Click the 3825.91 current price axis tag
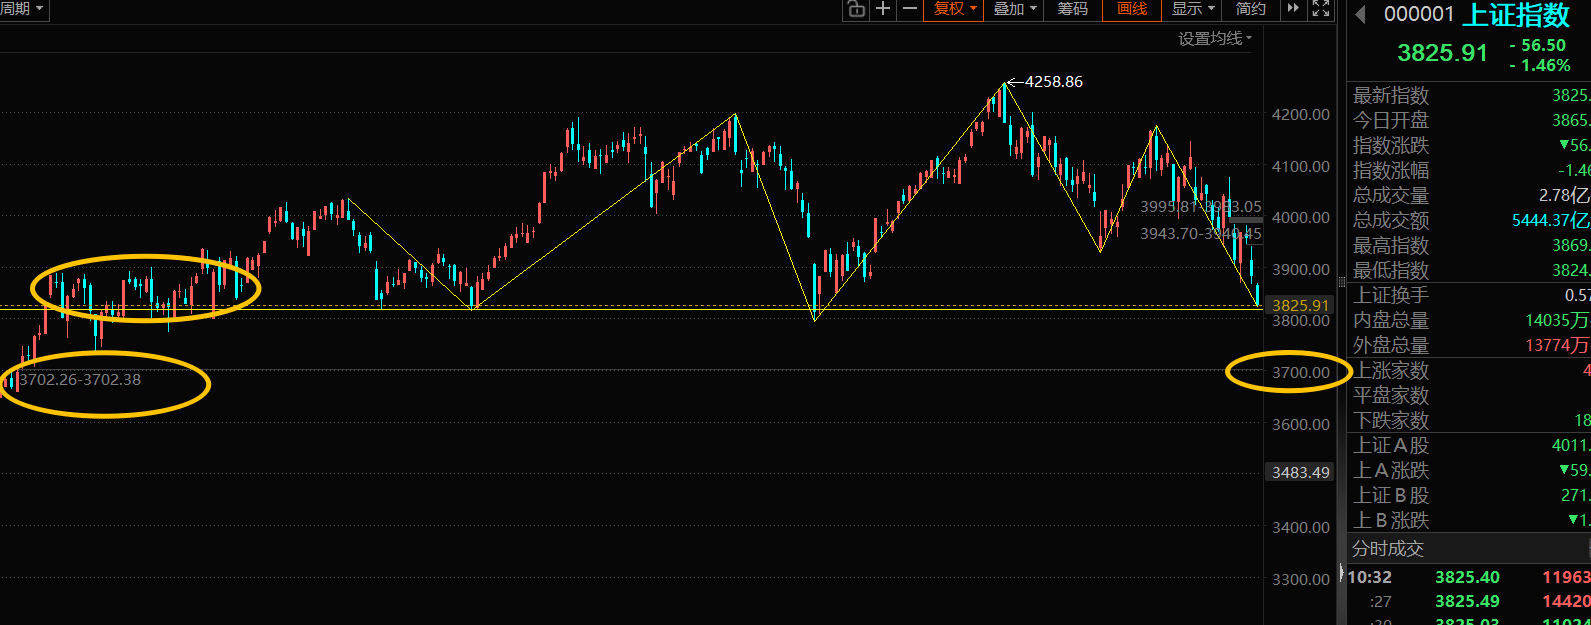This screenshot has height=625, width=1591. pos(1300,305)
